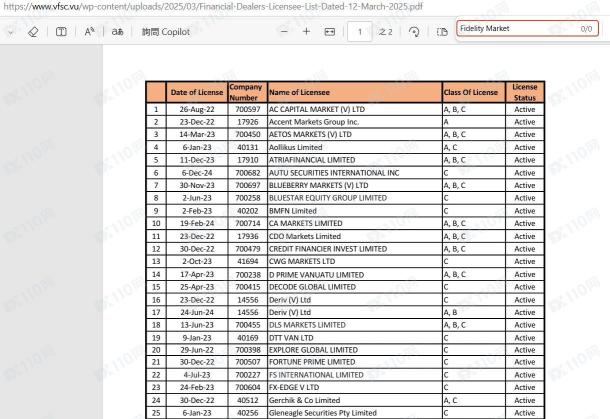Screen dimensions: 610x419
Task: Select Accent Markets Group Inc. entry
Action: pos(314,122)
